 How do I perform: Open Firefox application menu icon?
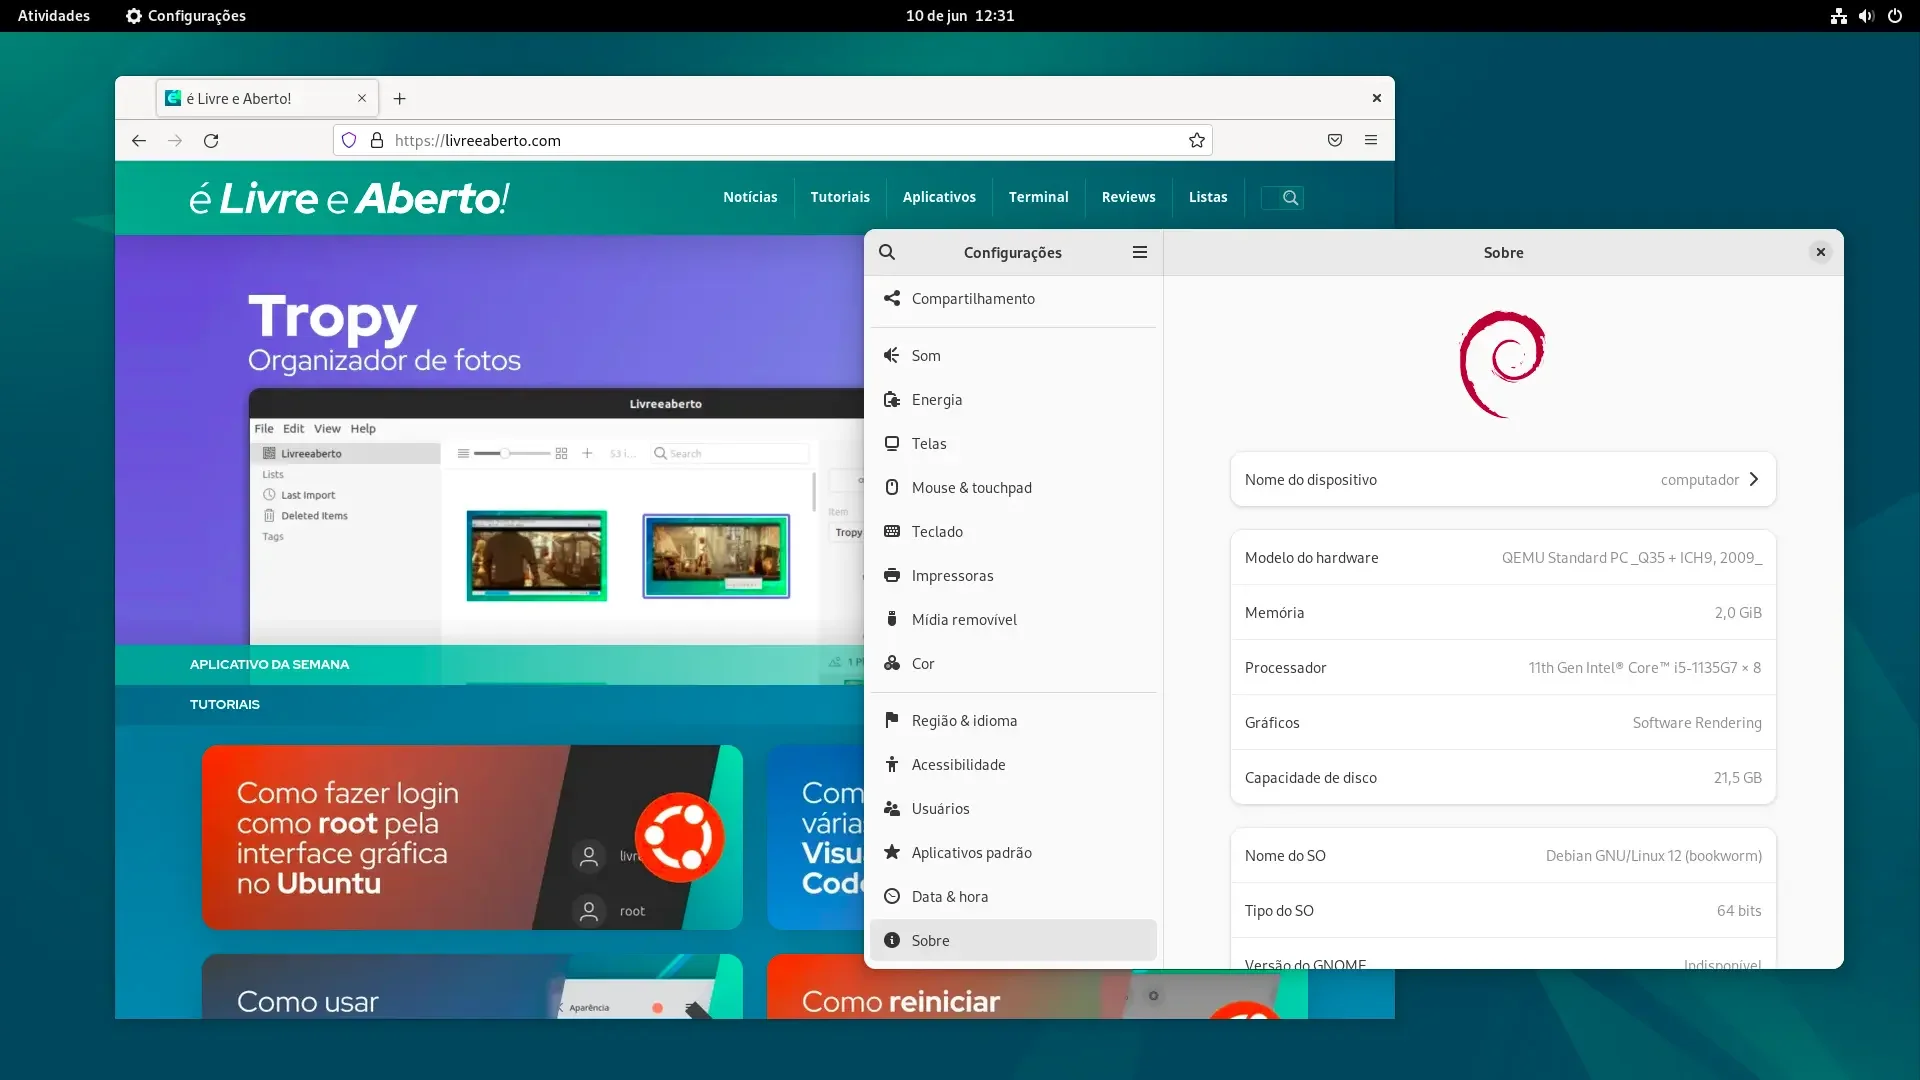(x=1371, y=141)
